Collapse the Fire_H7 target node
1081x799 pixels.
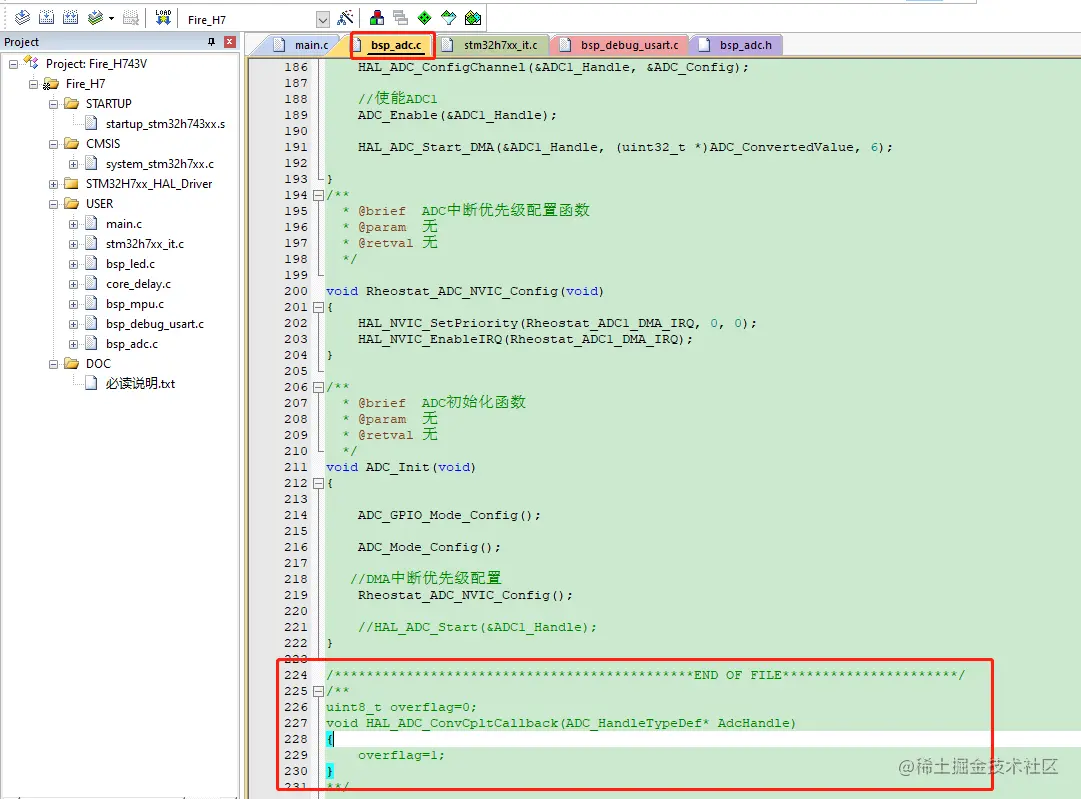tap(33, 84)
